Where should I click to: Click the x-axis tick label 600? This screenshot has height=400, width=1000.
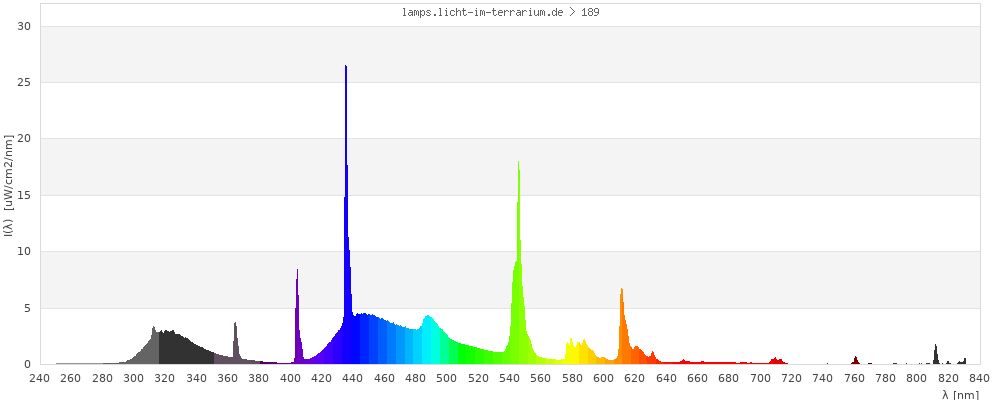click(603, 378)
